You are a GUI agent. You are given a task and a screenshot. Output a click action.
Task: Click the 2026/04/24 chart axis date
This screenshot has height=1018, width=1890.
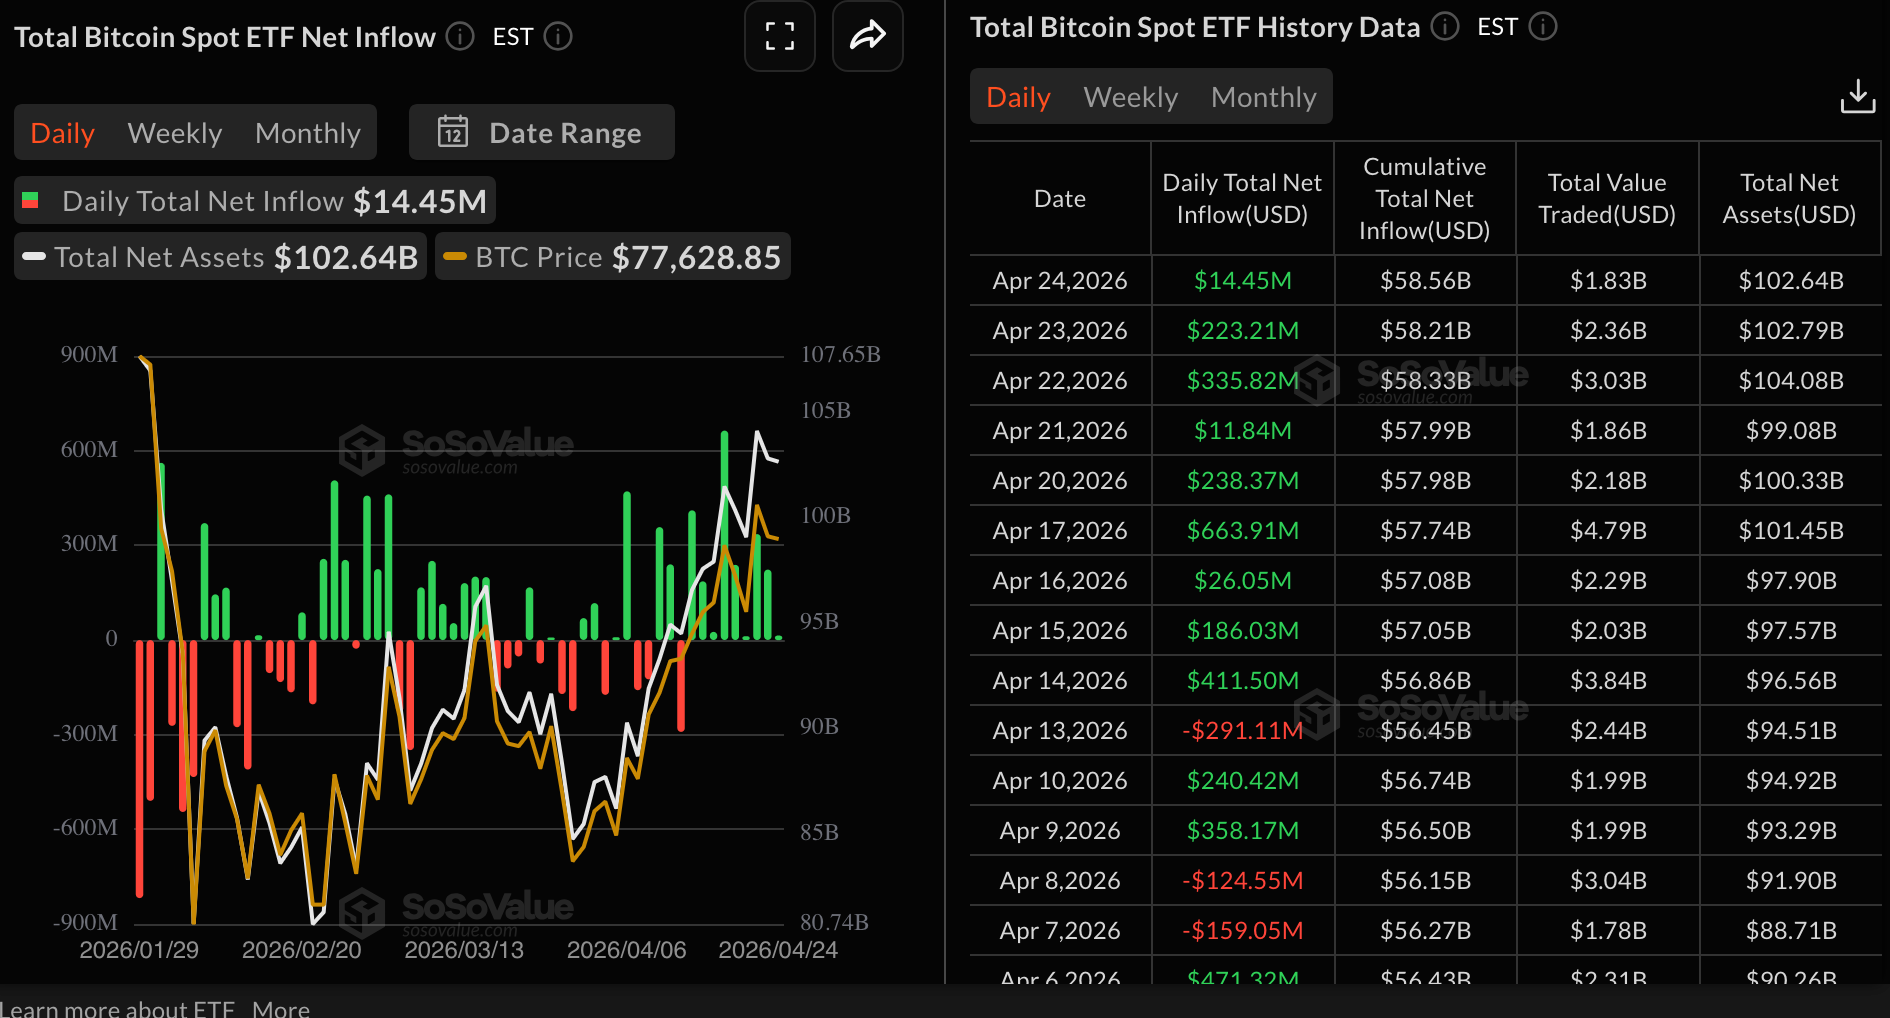[x=778, y=950]
